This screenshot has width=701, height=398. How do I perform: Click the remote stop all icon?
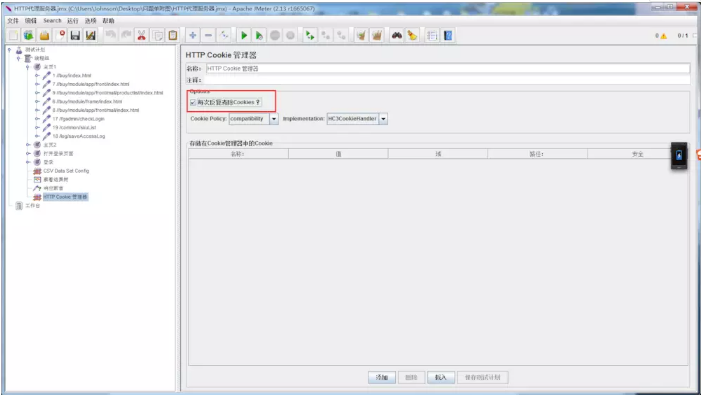point(325,35)
